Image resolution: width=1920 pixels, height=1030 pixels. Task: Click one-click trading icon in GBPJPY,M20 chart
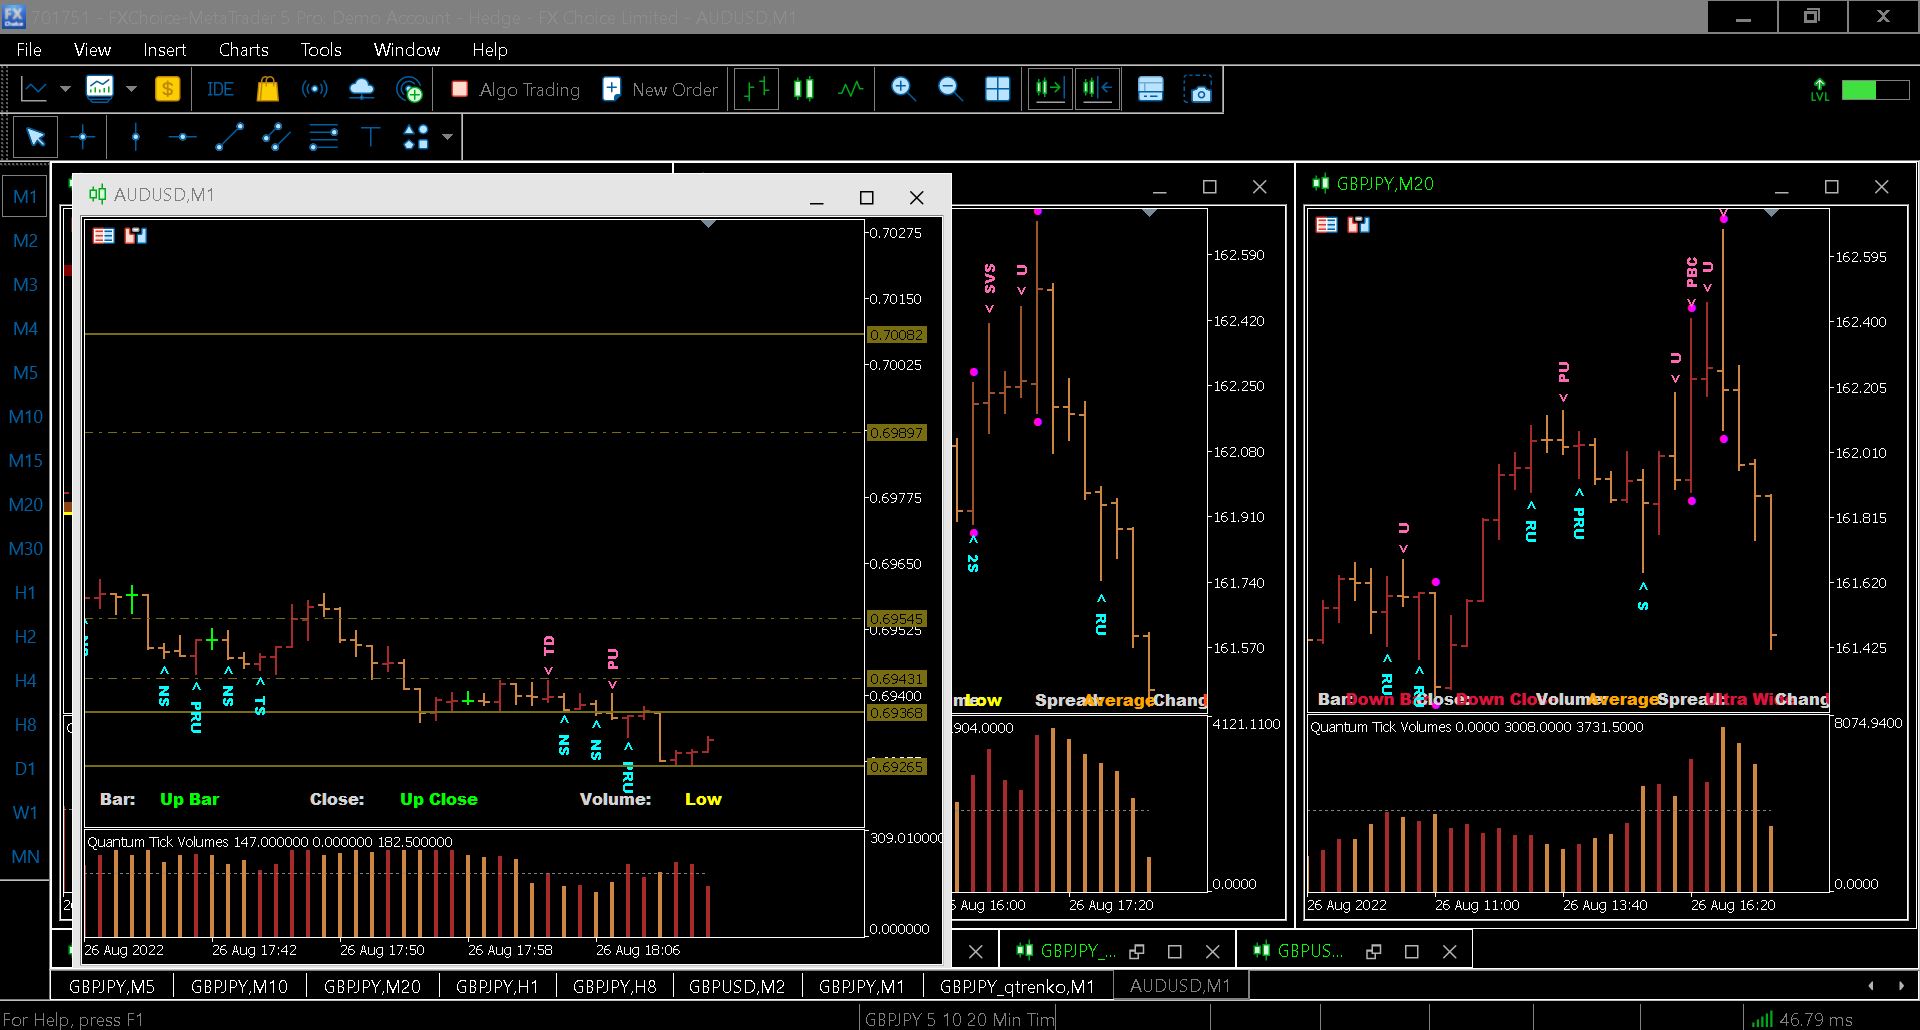coord(1327,225)
